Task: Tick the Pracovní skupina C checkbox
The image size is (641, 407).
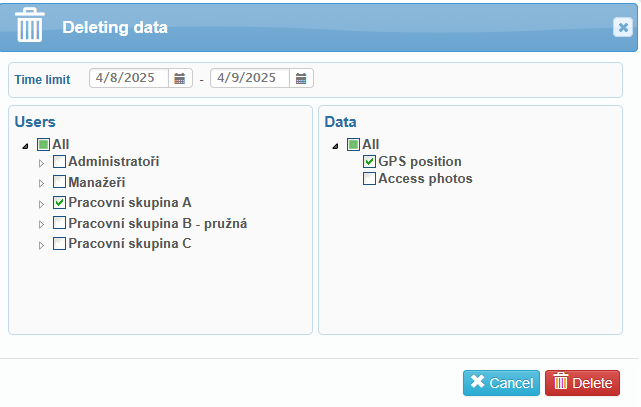Action: [x=59, y=244]
